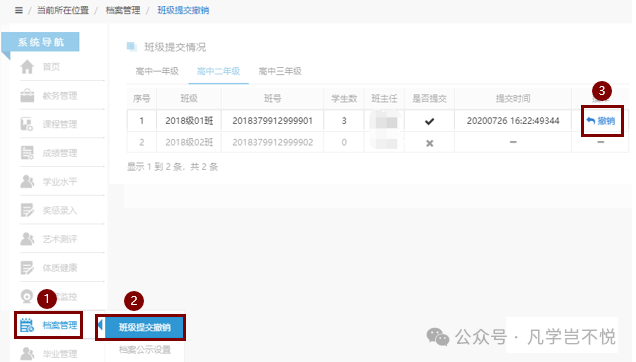636x362 pixels.
Task: Click class number 2018379912999902
Action: pos(272,142)
